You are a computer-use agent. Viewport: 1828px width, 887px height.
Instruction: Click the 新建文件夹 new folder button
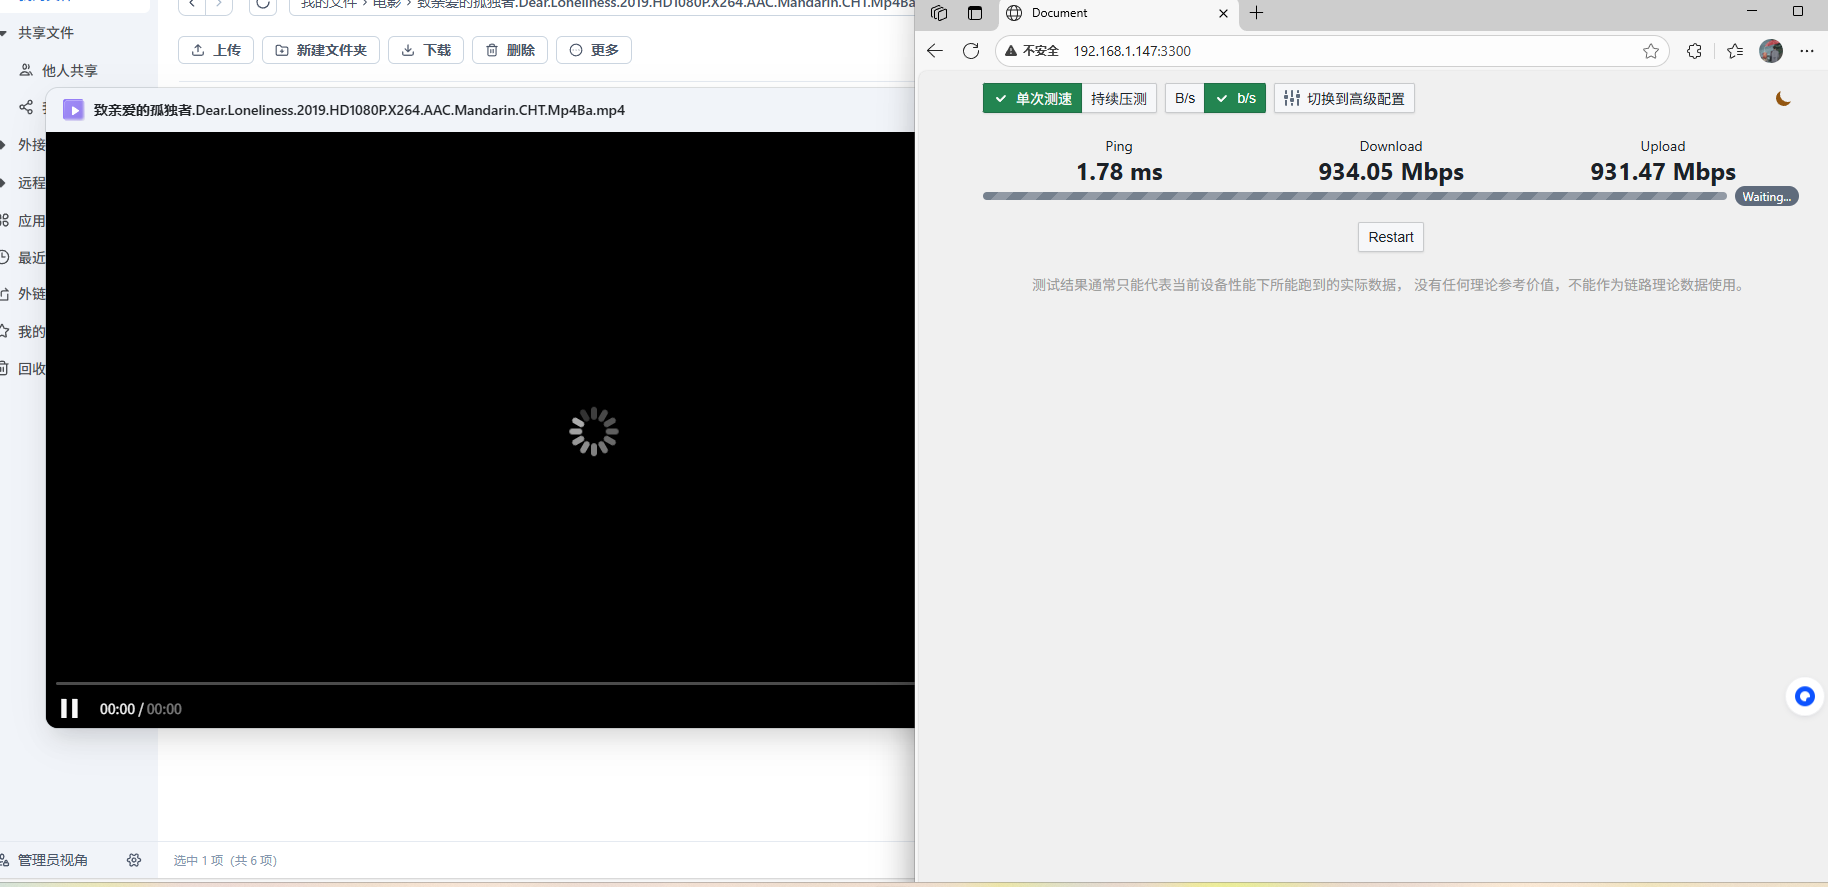tap(321, 50)
